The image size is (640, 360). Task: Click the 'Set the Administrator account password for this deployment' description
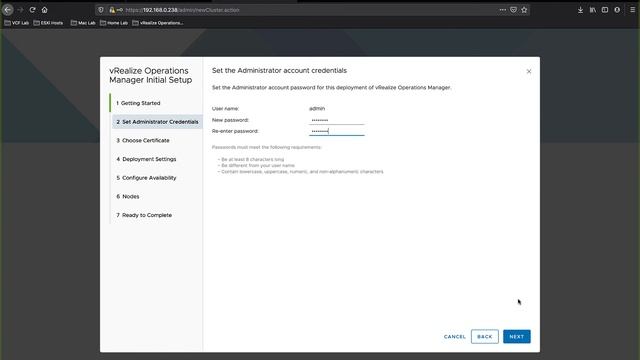tap(331, 87)
